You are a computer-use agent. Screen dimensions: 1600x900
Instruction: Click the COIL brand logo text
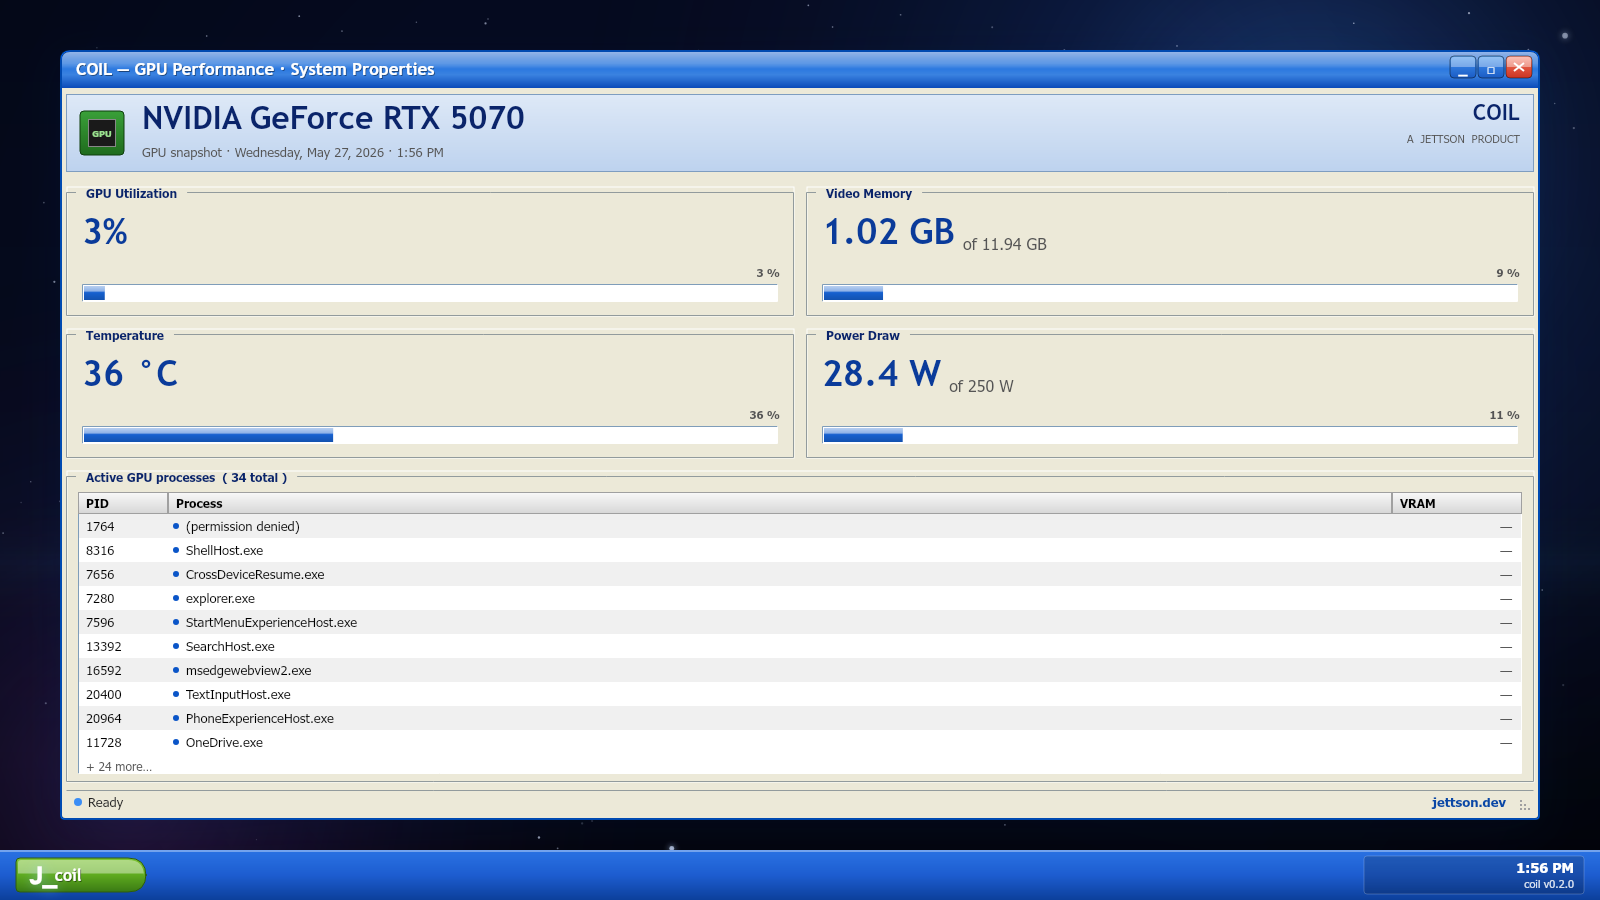[1496, 112]
